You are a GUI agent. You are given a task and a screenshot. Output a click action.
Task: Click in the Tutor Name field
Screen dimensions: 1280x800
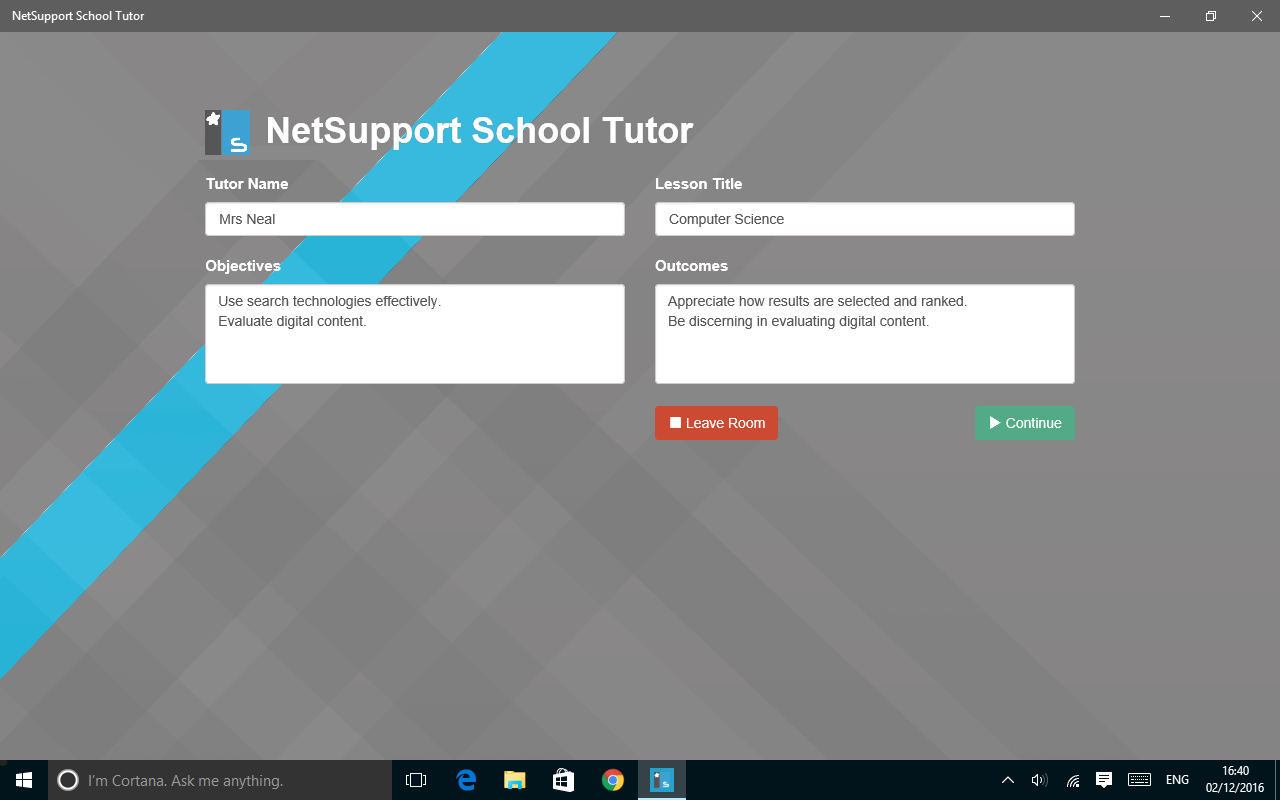[415, 219]
